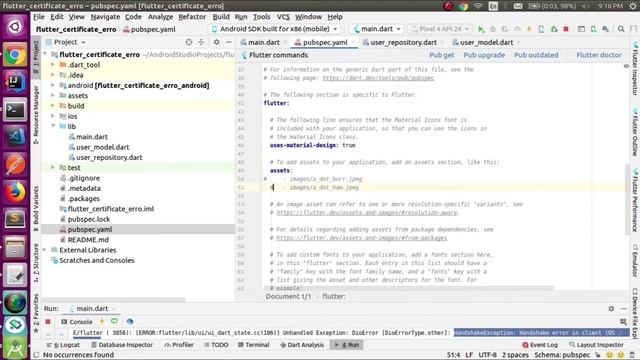The width and height of the screenshot is (640, 360).
Task: Stop process red square in Run panel
Action: point(48,322)
